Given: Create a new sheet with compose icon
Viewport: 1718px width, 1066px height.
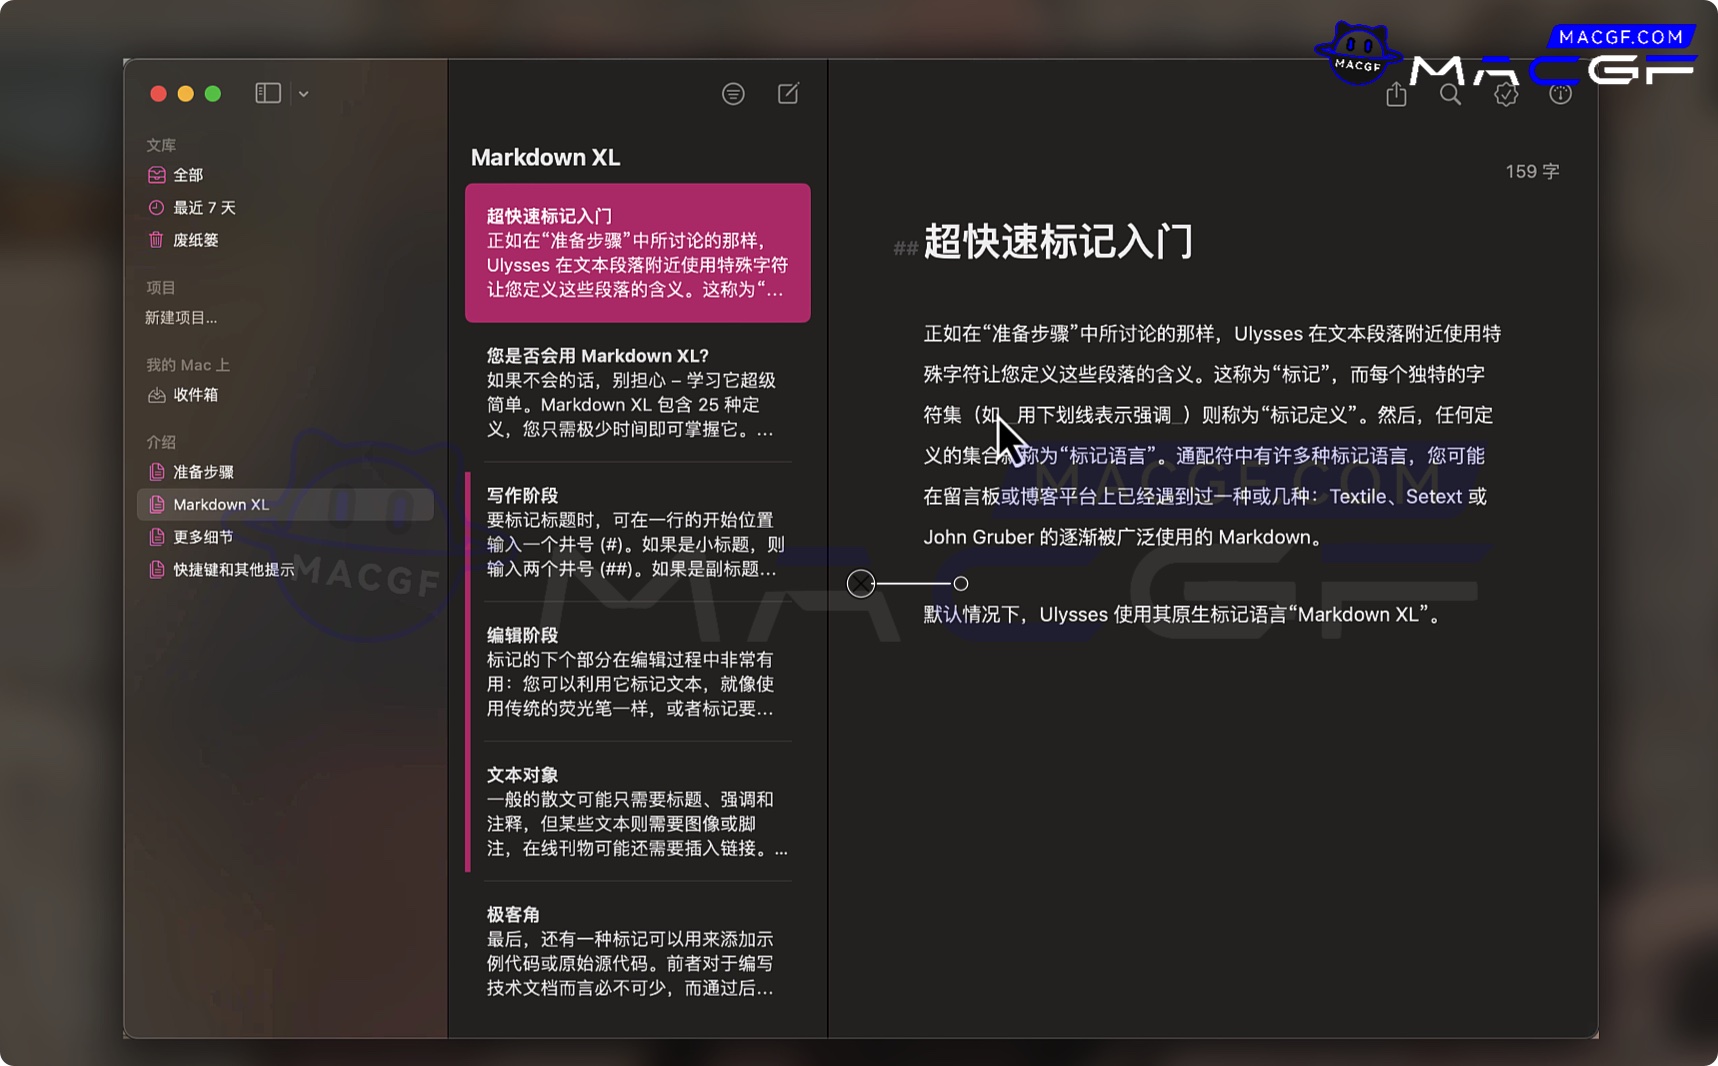Looking at the screenshot, I should coord(788,93).
